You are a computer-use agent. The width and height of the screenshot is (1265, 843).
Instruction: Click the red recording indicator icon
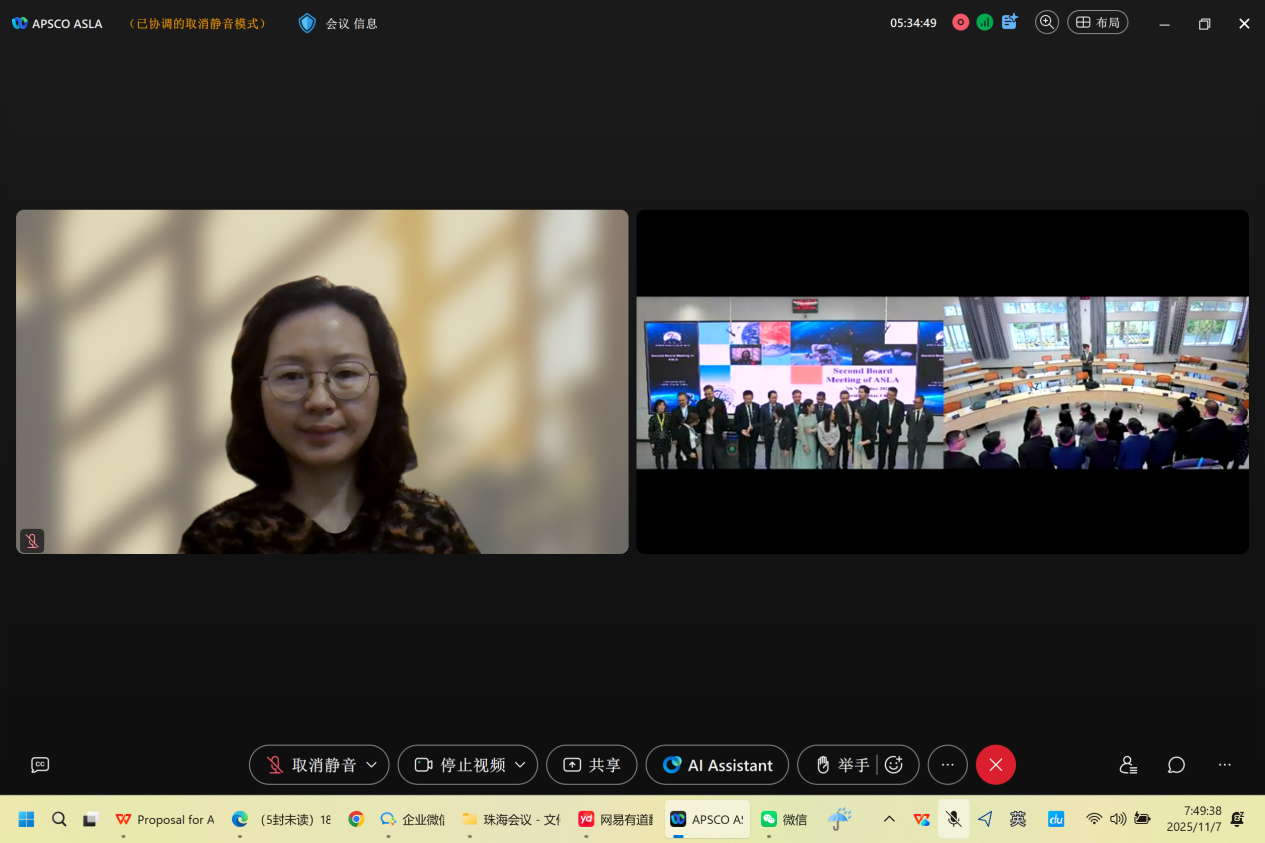(960, 22)
